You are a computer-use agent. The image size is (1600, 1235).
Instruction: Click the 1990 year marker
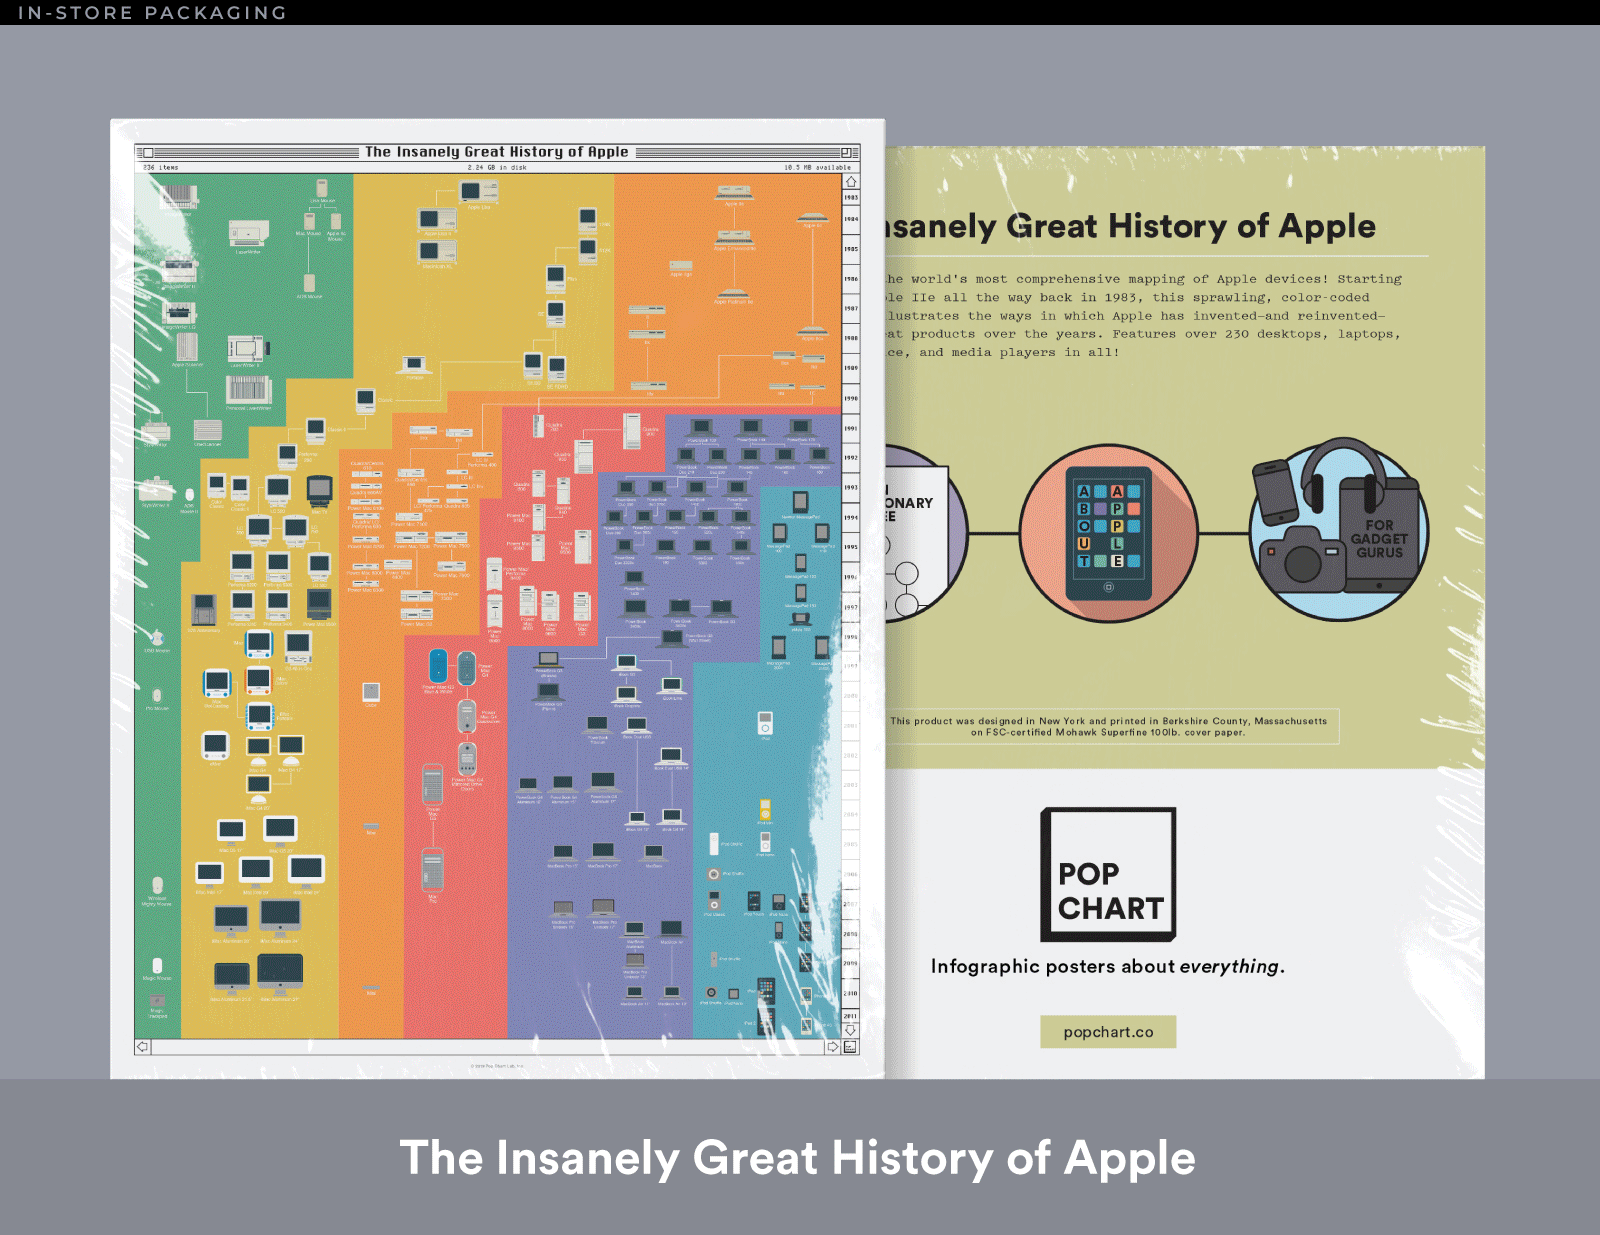[x=851, y=398]
